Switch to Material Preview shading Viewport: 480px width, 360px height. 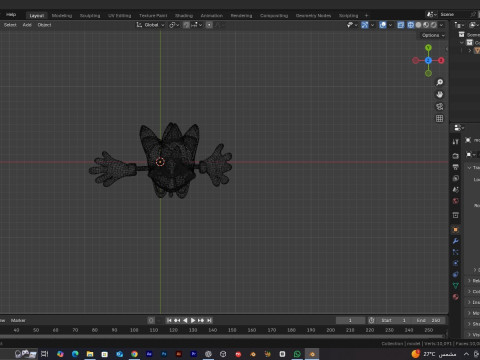coord(426,25)
